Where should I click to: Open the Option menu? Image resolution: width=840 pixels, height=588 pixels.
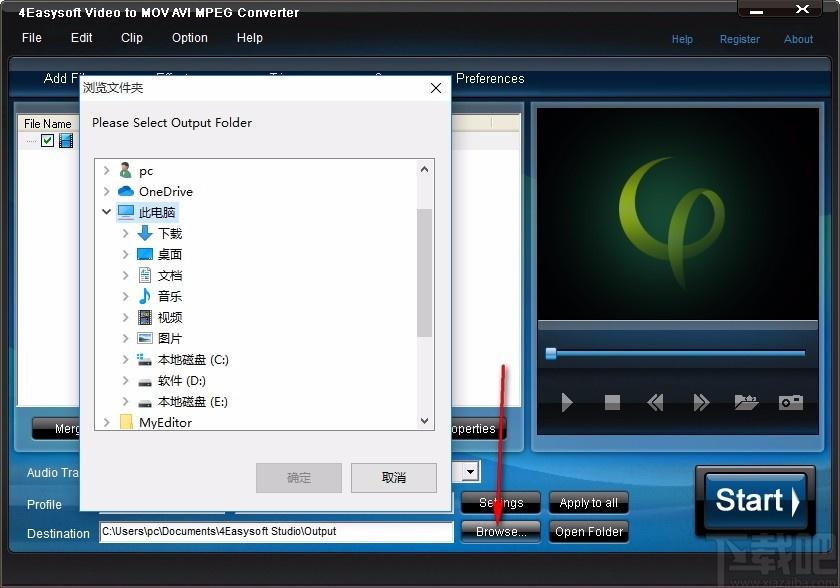coord(190,37)
